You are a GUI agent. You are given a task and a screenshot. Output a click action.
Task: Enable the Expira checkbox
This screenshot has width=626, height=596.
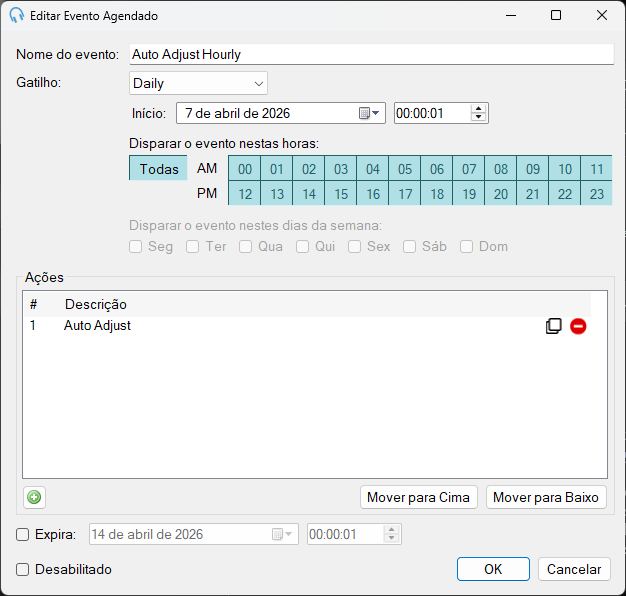pyautogui.click(x=22, y=534)
